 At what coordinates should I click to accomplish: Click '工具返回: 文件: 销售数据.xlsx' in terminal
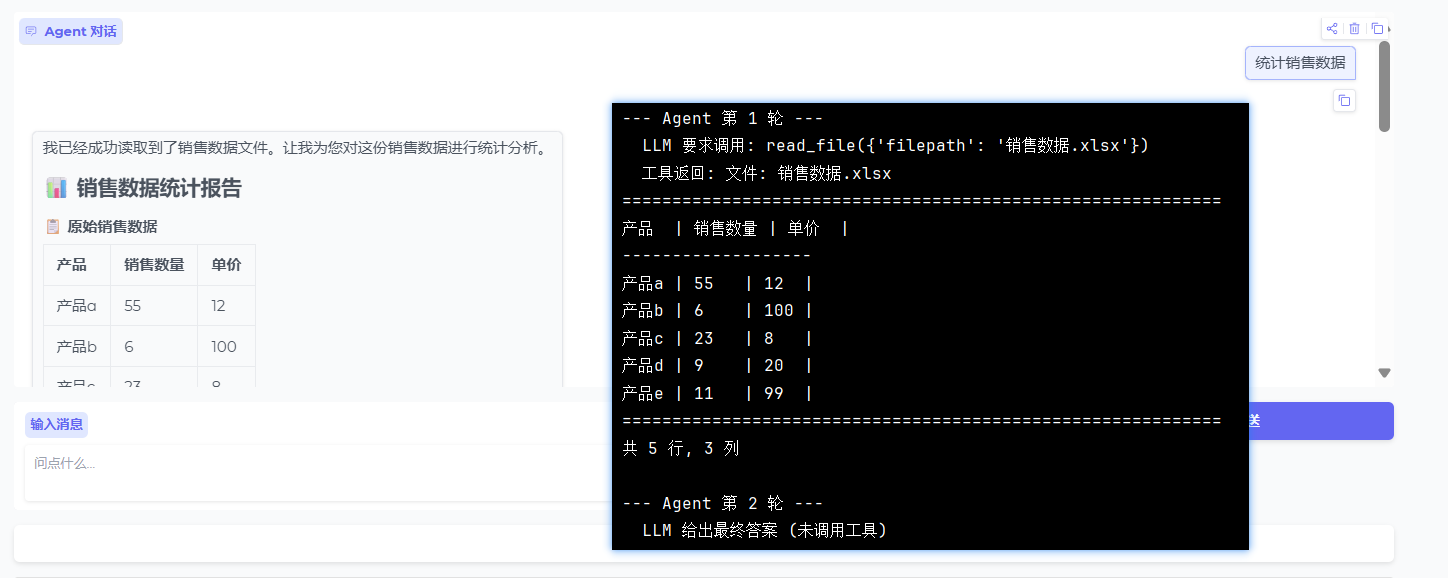tap(766, 173)
